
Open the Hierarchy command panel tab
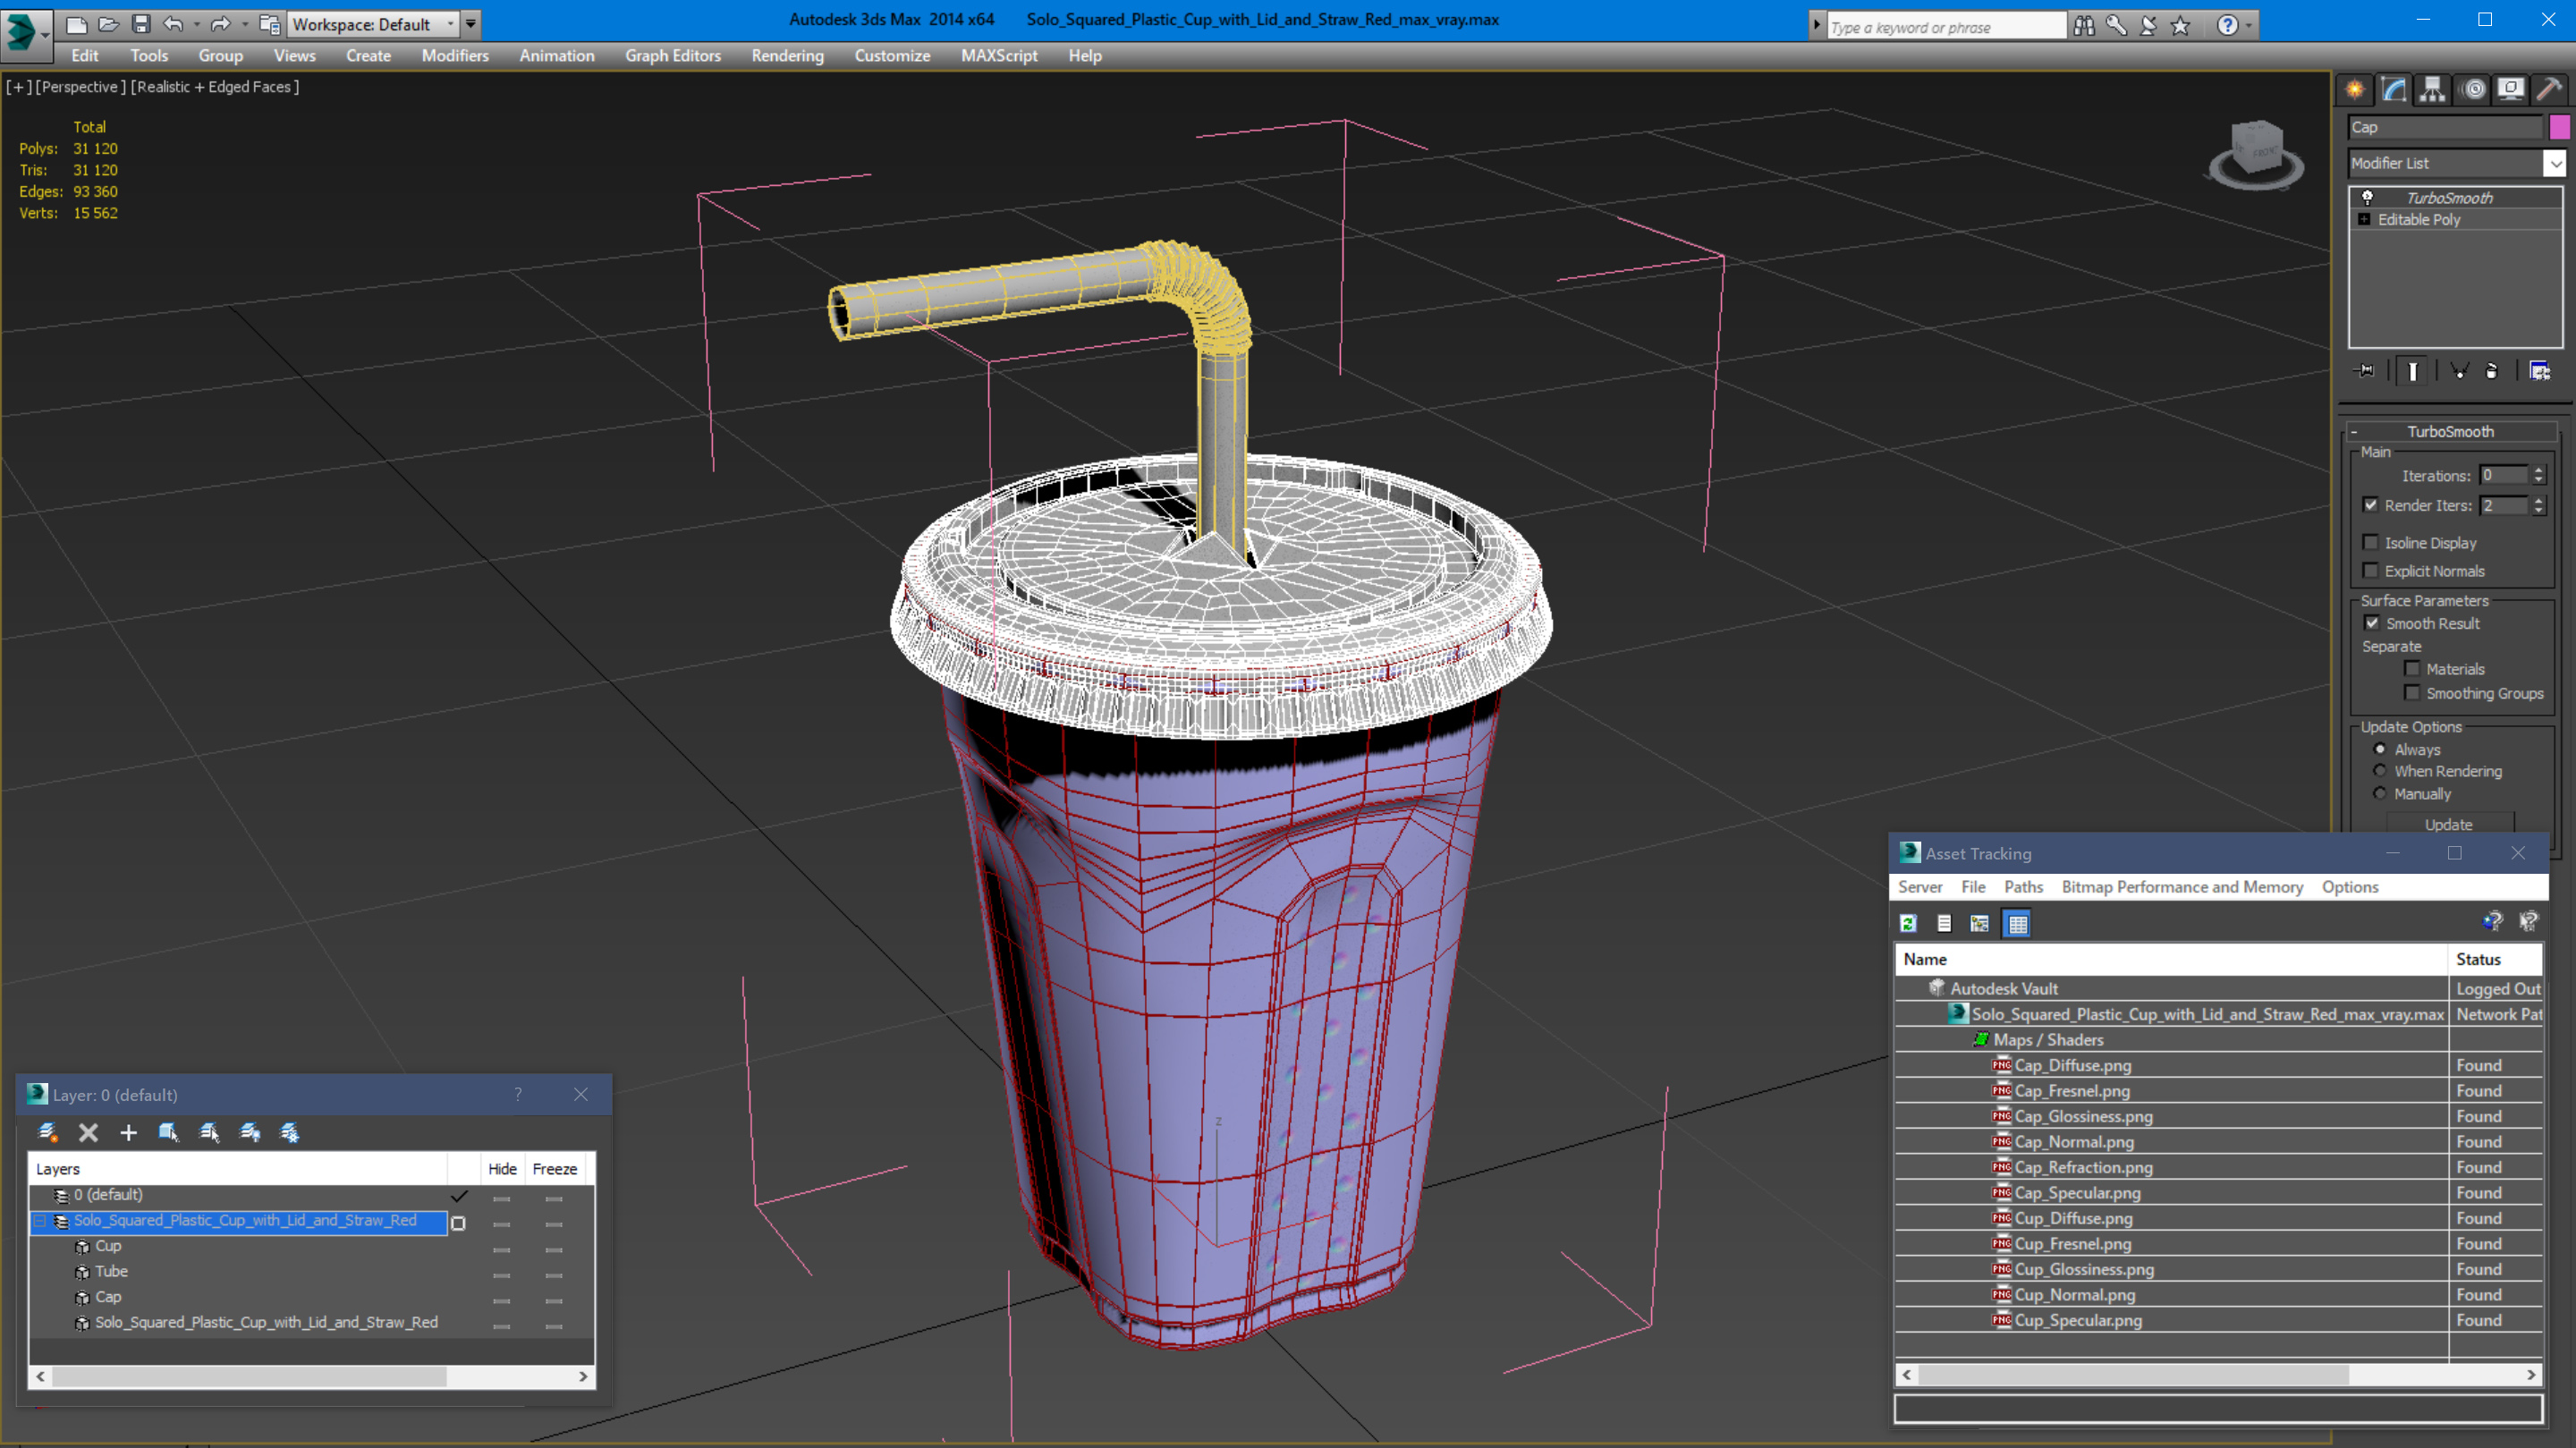pyautogui.click(x=2433, y=90)
